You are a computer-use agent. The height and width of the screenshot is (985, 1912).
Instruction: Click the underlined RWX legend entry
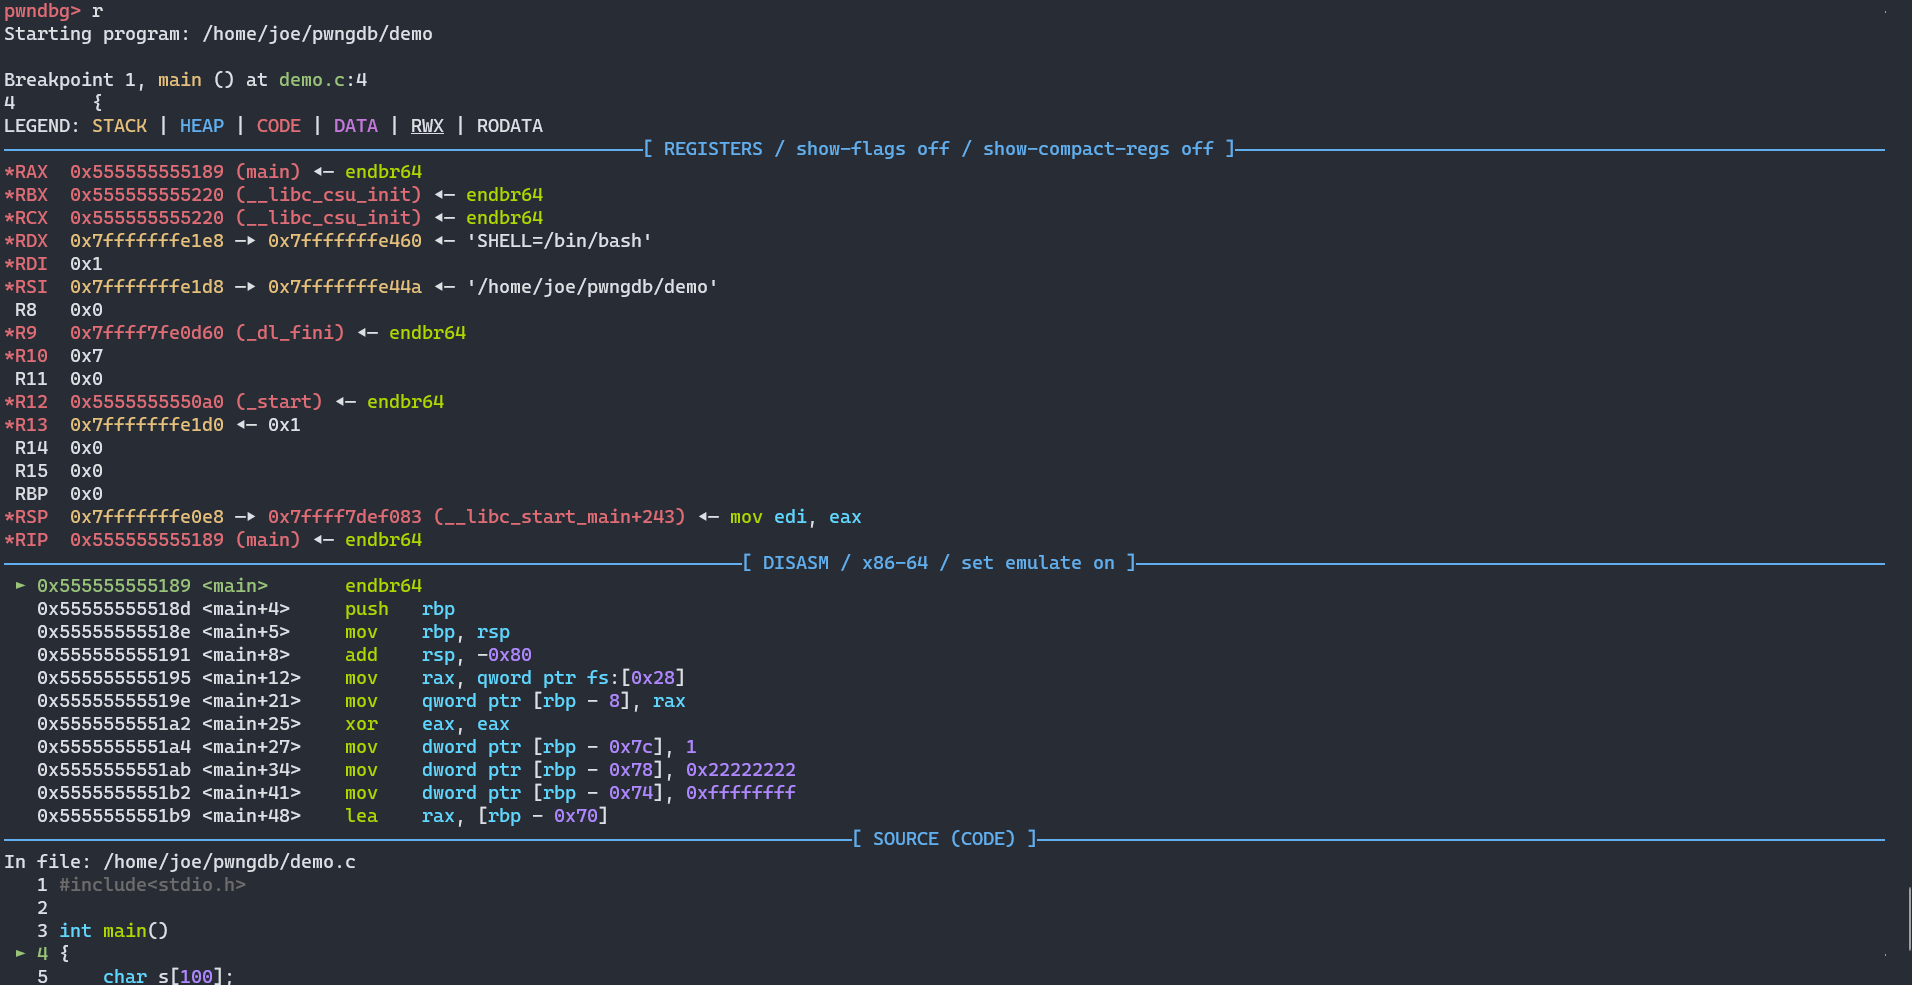pyautogui.click(x=427, y=126)
